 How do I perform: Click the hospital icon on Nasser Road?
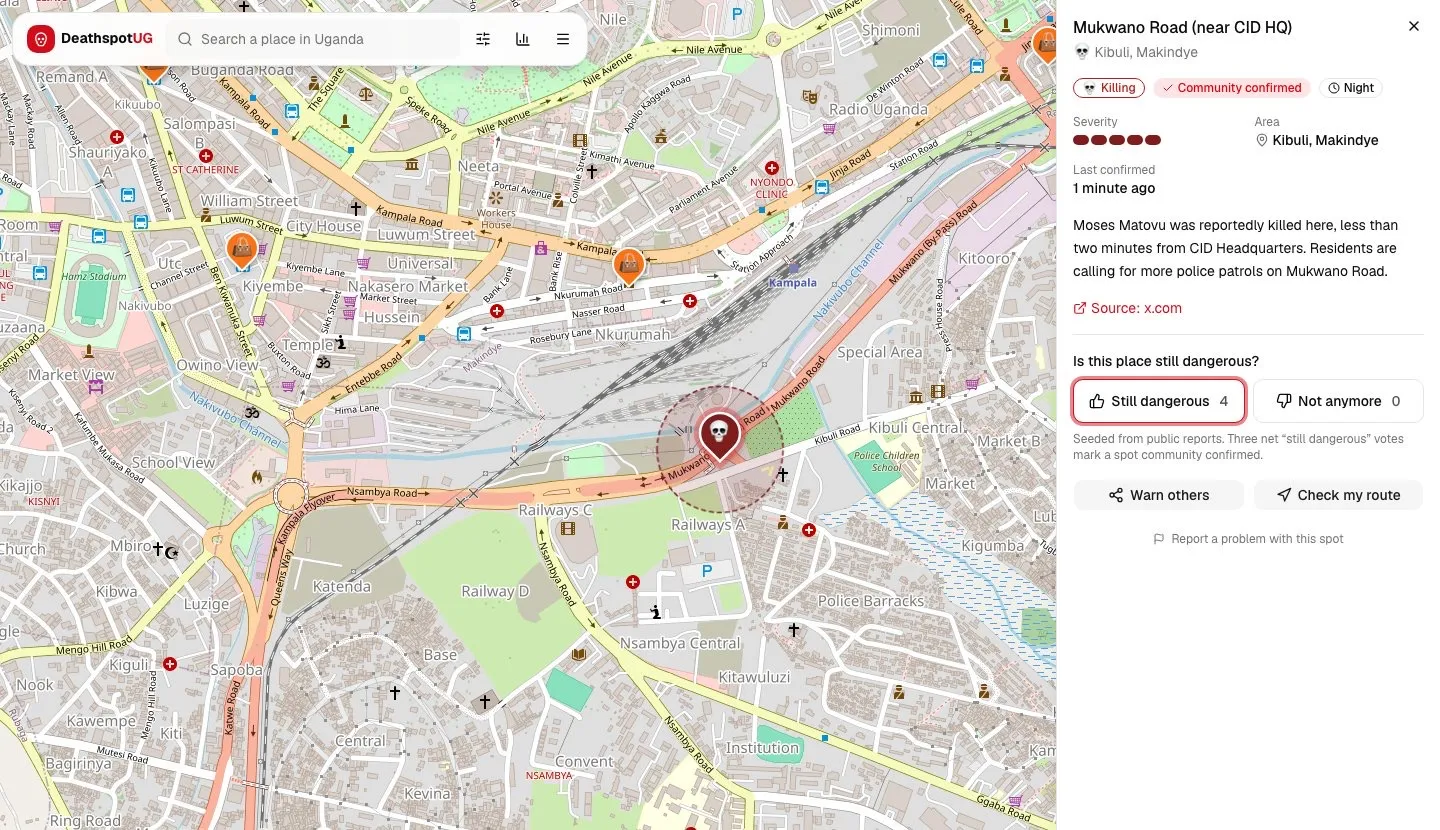pos(689,301)
